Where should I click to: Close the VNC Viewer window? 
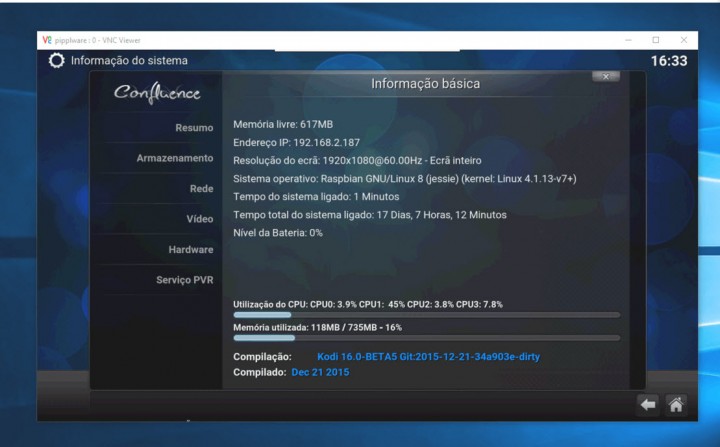click(x=684, y=40)
